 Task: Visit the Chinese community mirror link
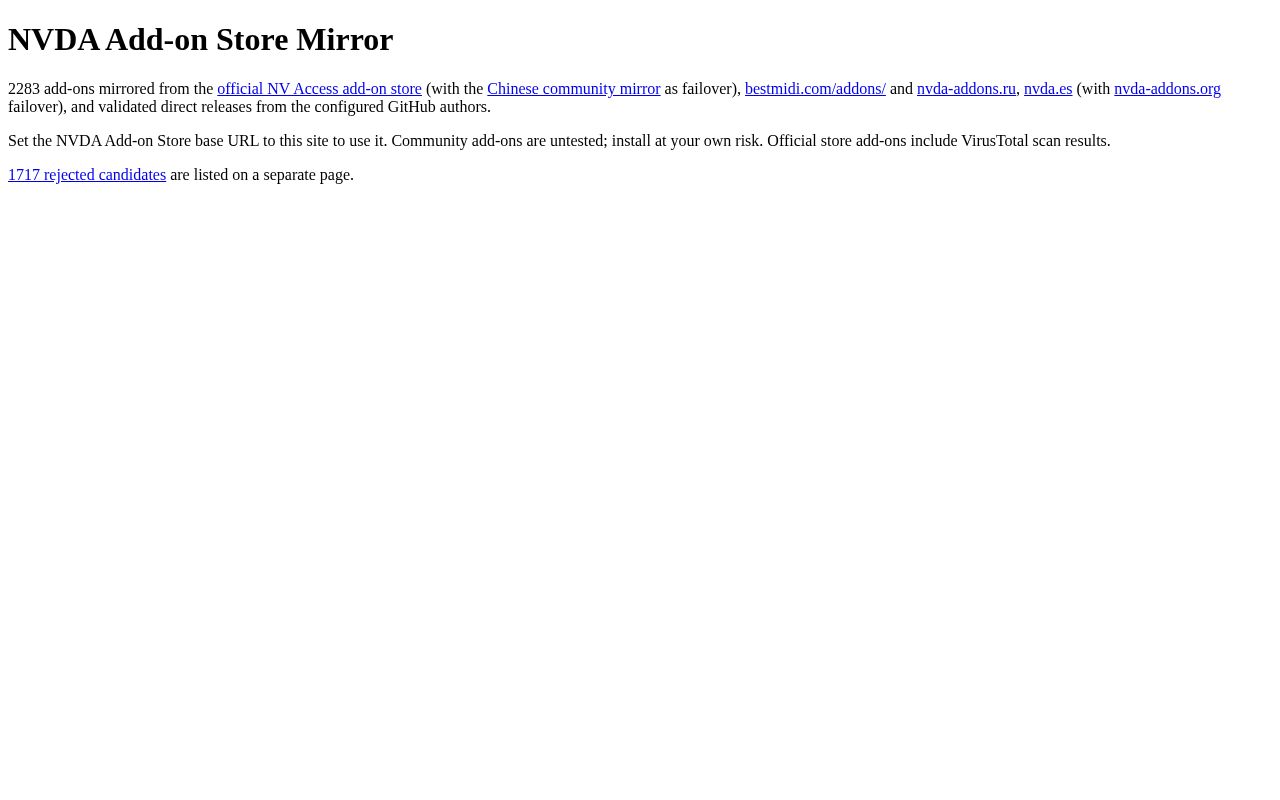(573, 89)
